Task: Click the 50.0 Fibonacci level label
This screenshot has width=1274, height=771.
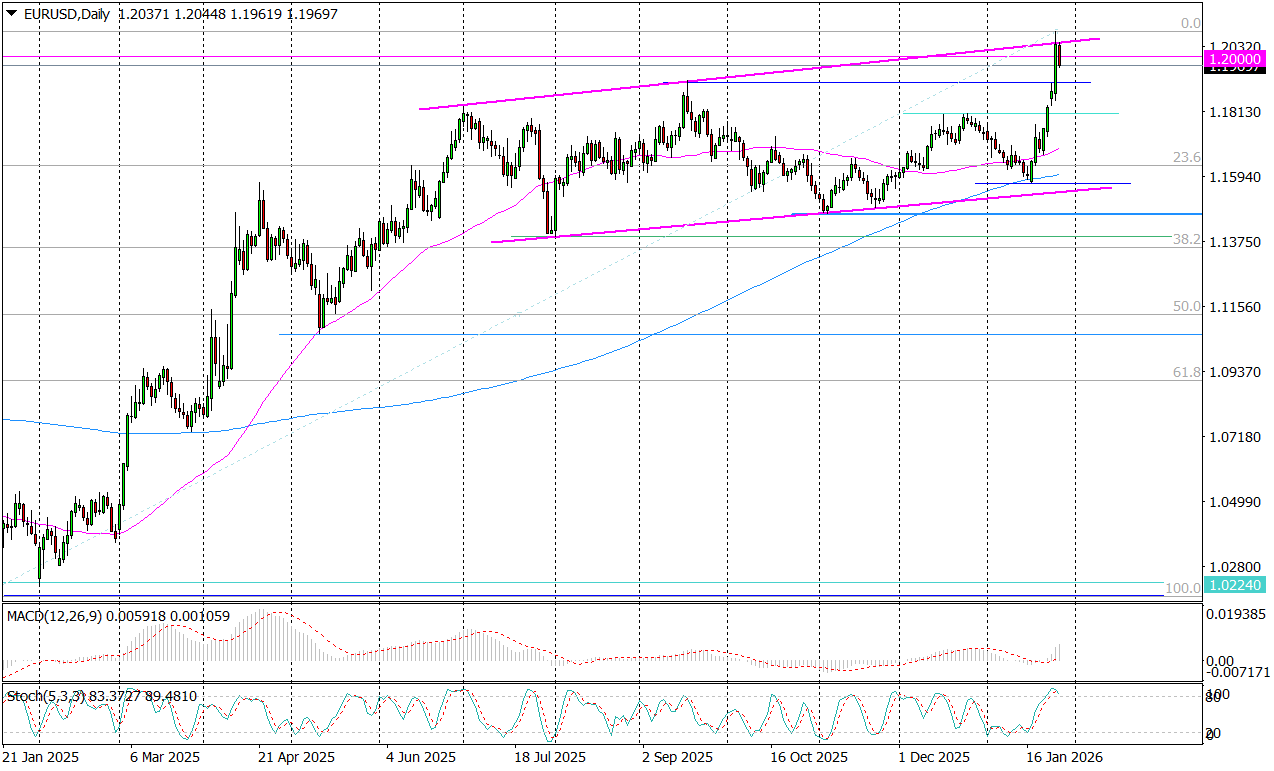Action: point(1186,306)
